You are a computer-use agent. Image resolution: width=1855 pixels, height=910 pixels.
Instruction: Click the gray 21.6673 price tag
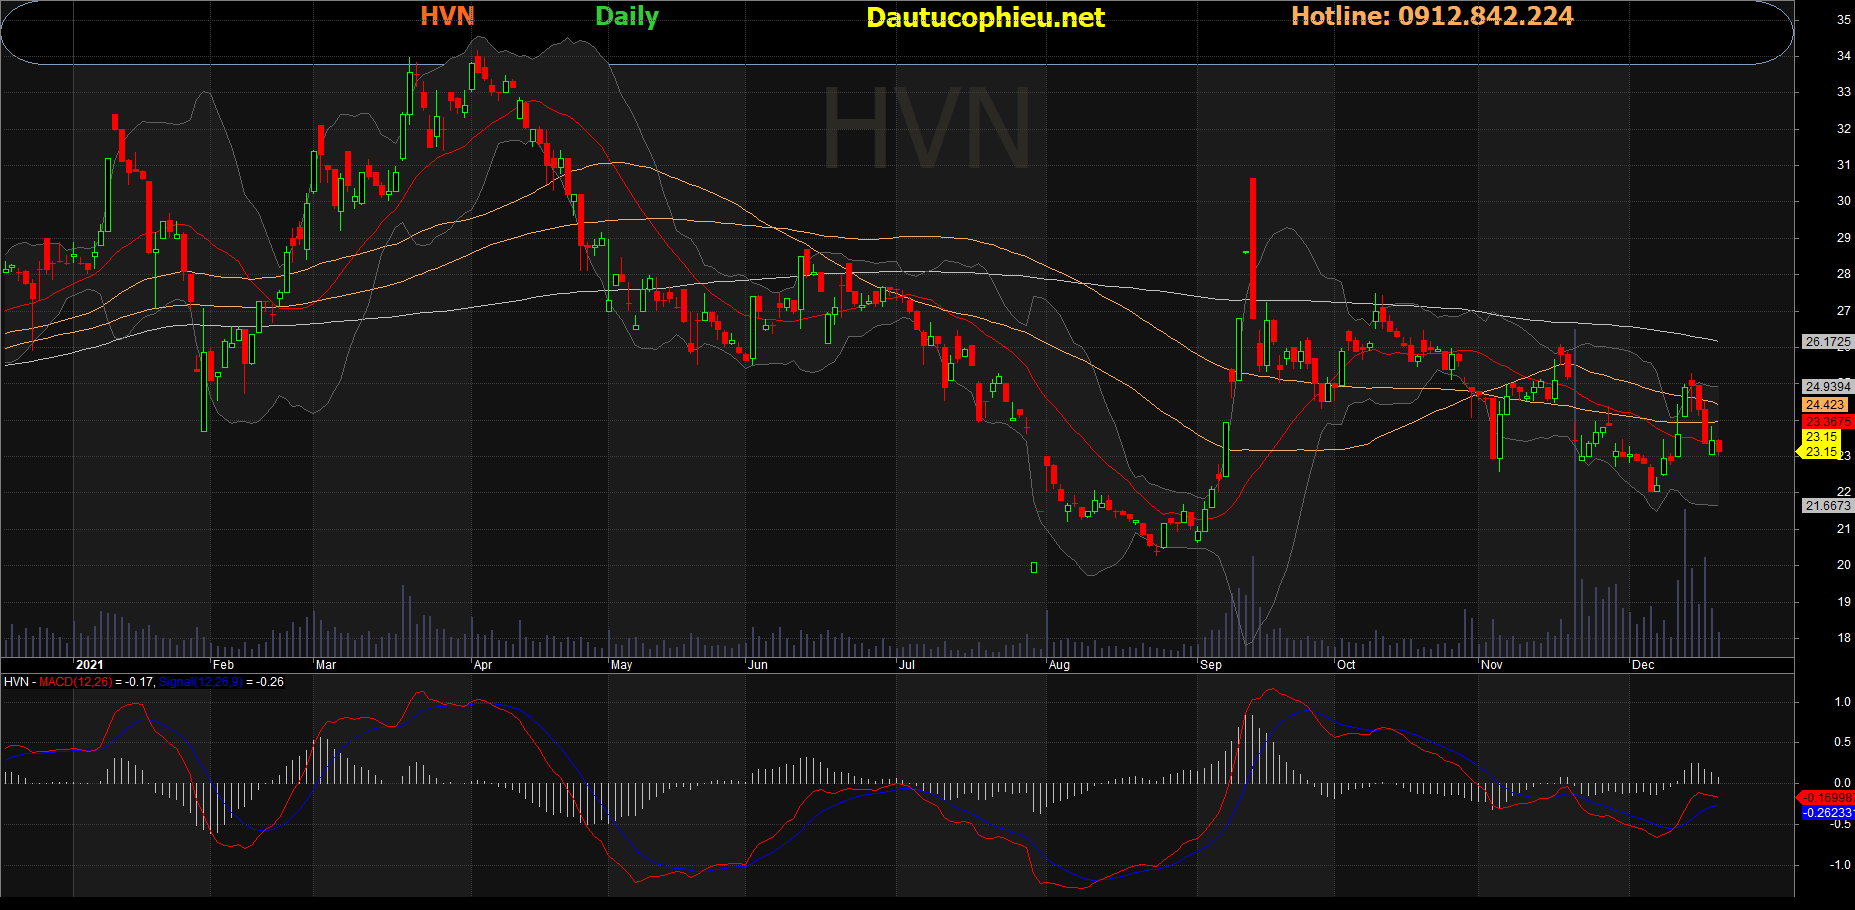1827,506
